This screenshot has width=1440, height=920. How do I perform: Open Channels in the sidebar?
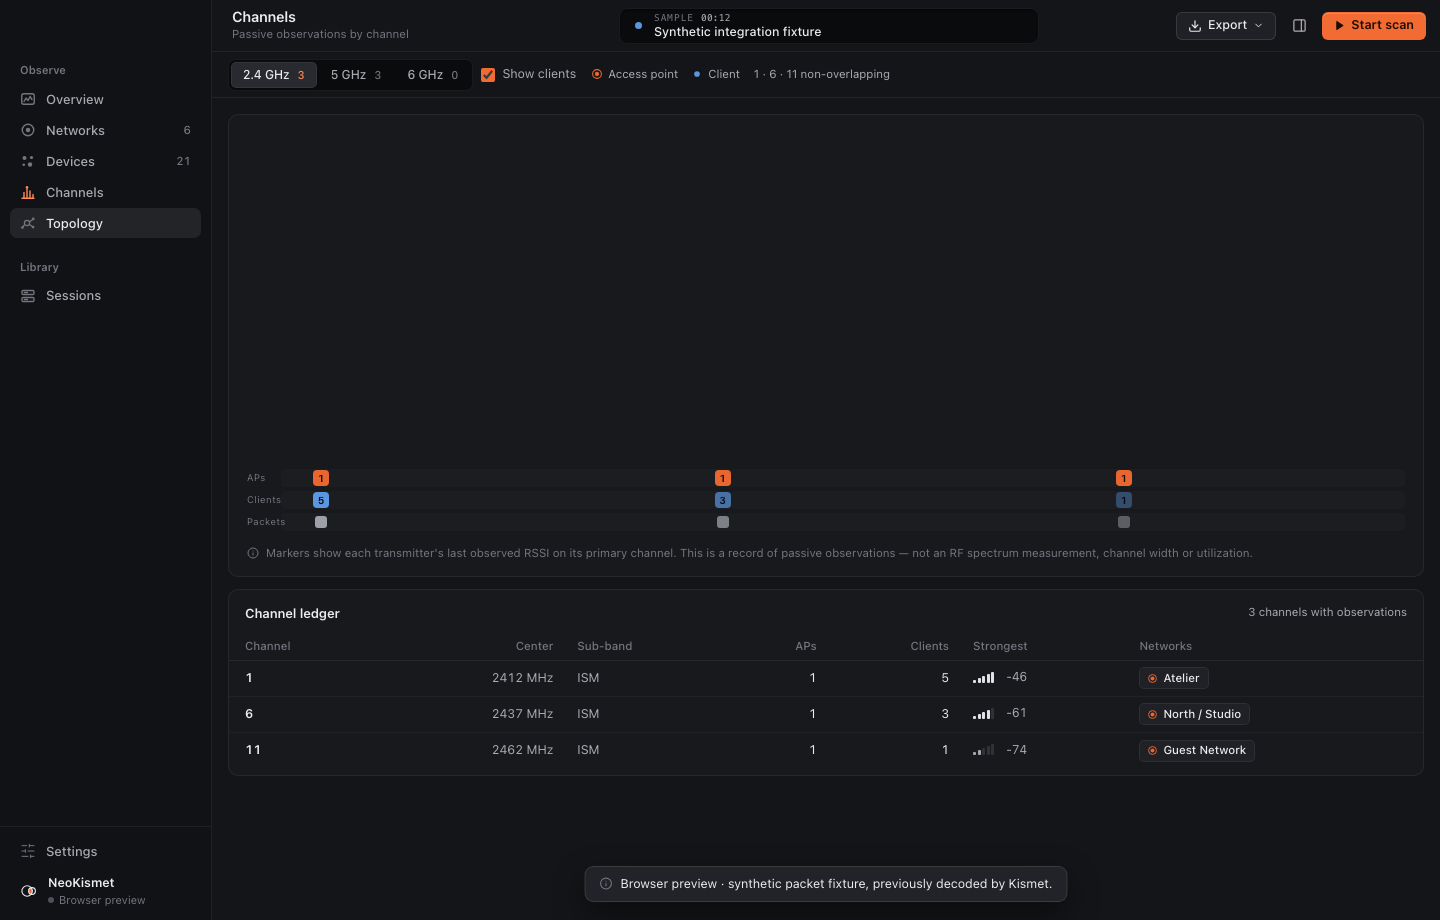(x=105, y=192)
